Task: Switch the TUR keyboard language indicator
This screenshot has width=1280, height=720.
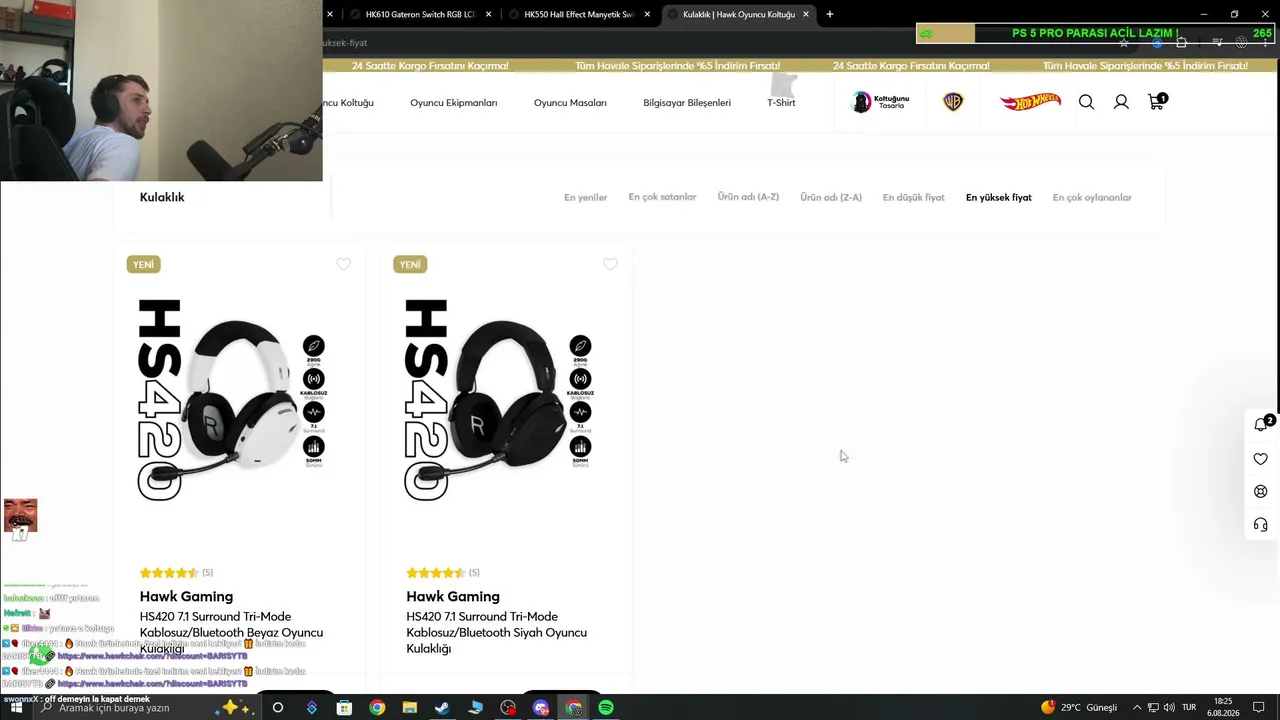Action: [1189, 708]
